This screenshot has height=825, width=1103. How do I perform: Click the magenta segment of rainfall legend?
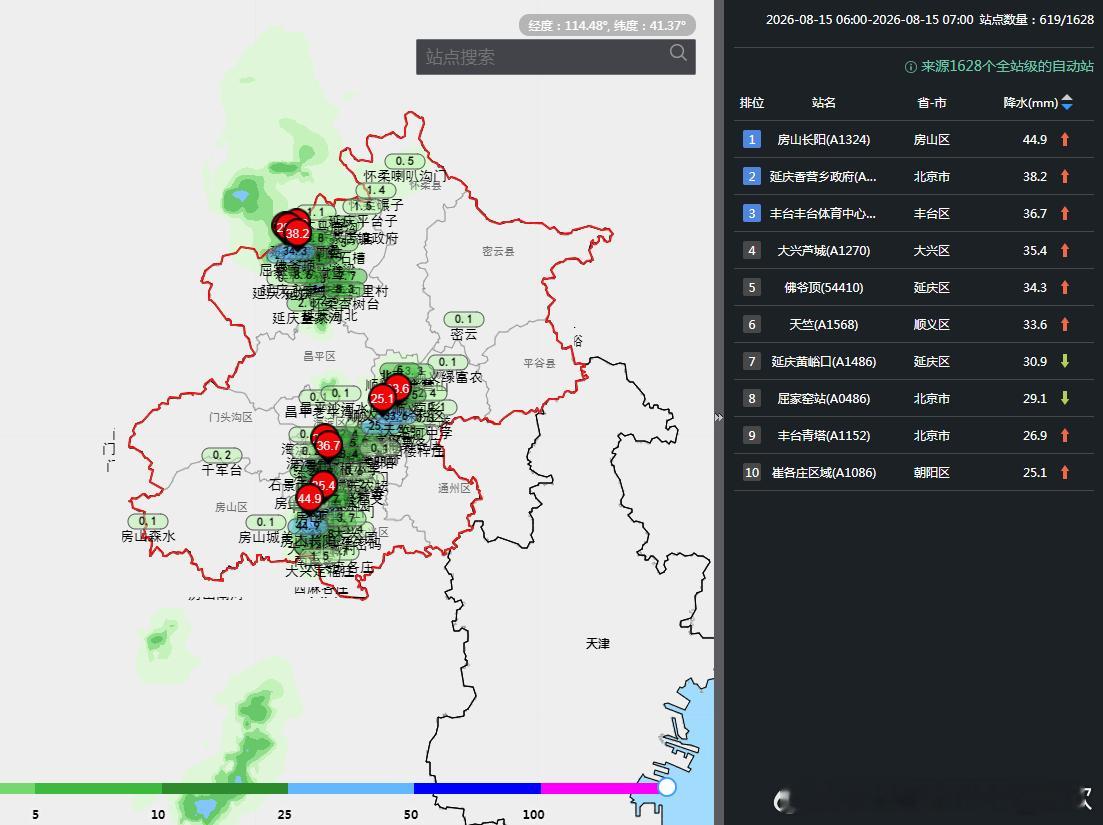click(599, 788)
